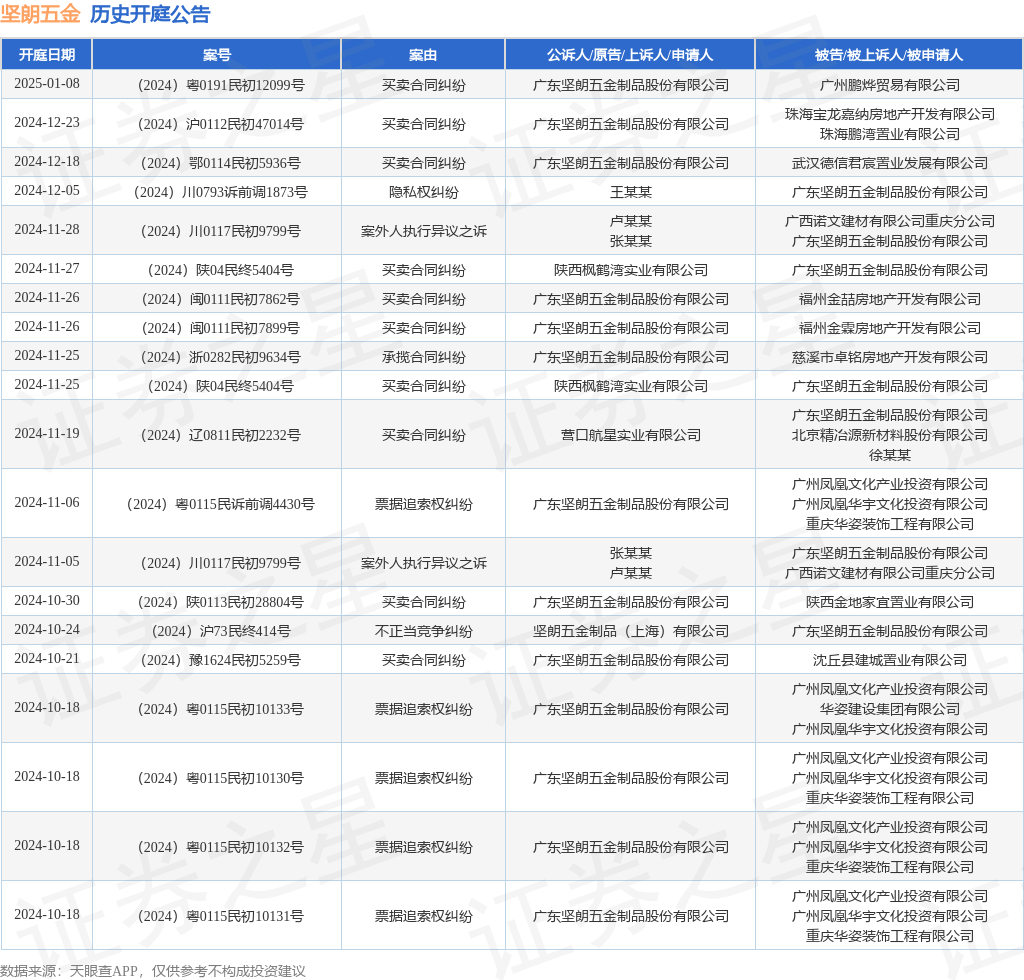The width and height of the screenshot is (1024, 980).
Task: Select date cell 2024-11-28
Action: tap(46, 230)
